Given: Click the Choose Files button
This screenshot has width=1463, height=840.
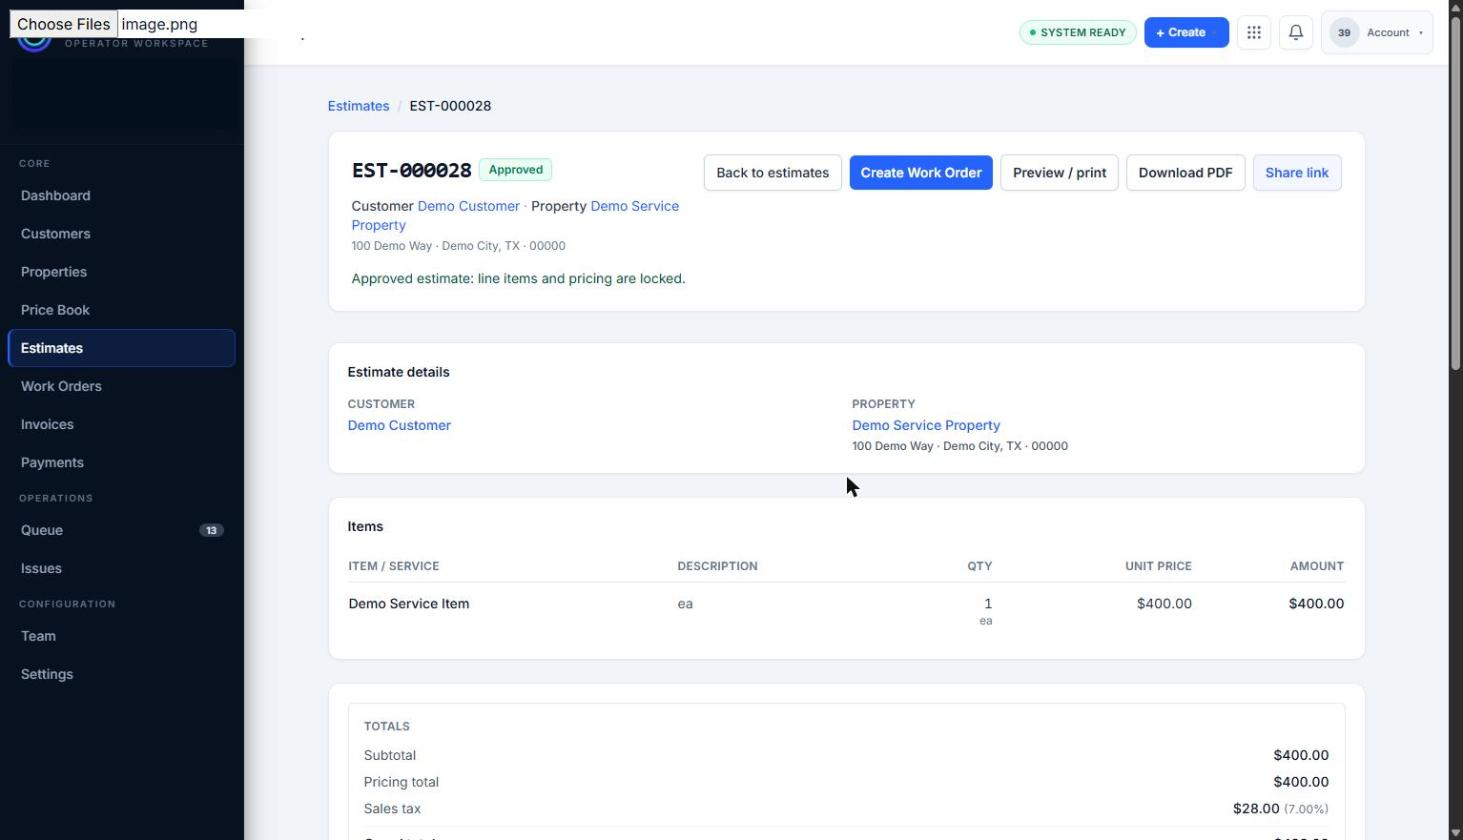Looking at the screenshot, I should click(63, 24).
